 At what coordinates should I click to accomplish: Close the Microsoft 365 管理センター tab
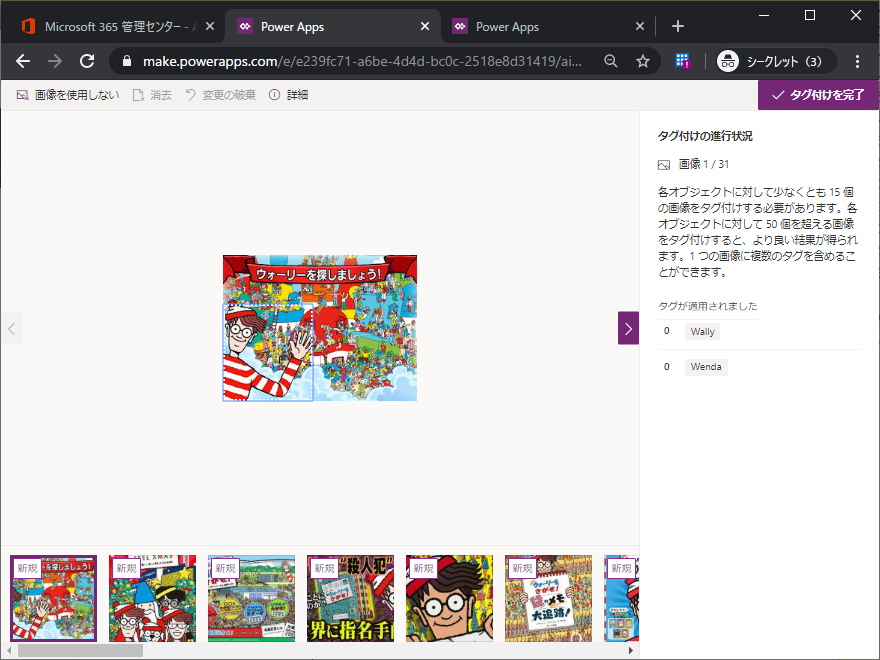(209, 26)
